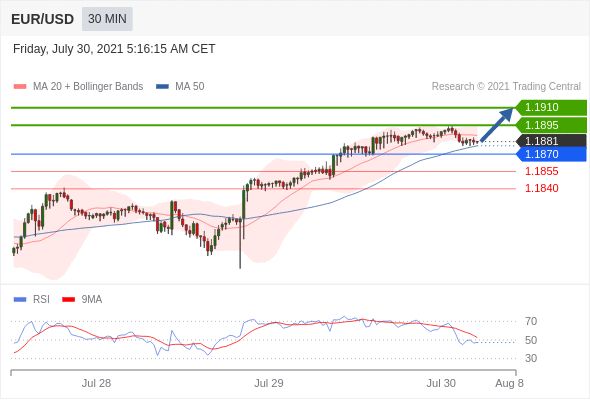Toggle the MA 50 legend label
The image size is (590, 400).
[190, 87]
